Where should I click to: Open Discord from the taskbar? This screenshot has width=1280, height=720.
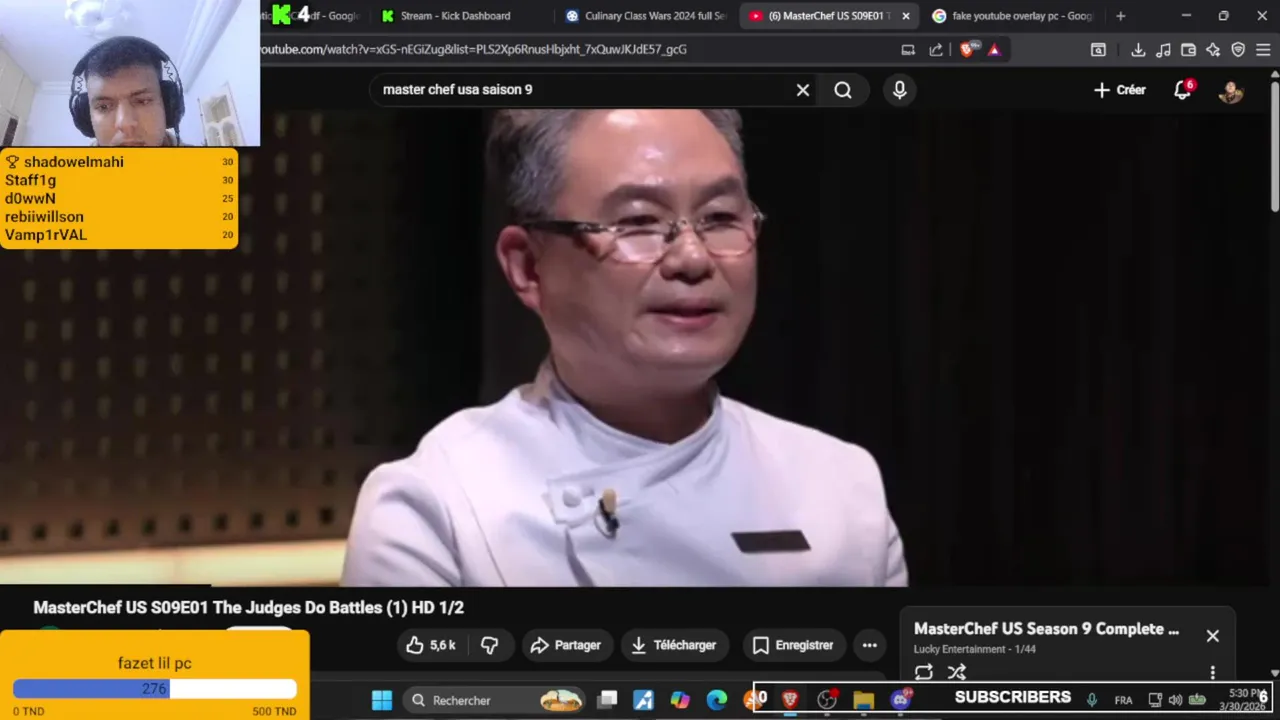[900, 700]
